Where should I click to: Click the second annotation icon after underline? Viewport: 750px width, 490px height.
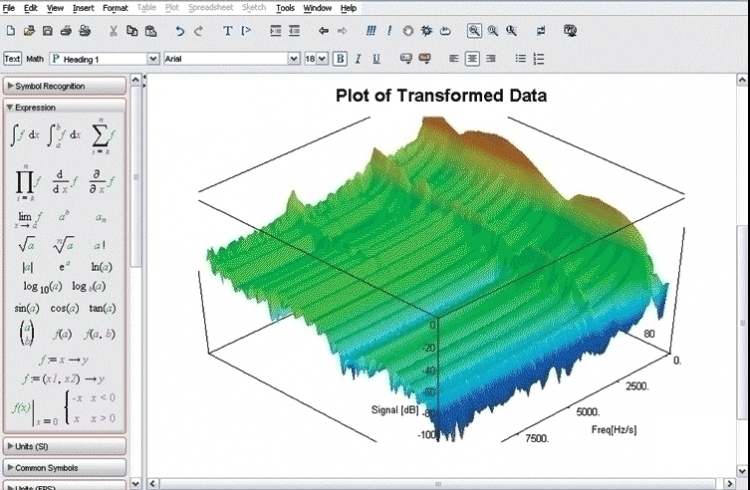coord(424,59)
